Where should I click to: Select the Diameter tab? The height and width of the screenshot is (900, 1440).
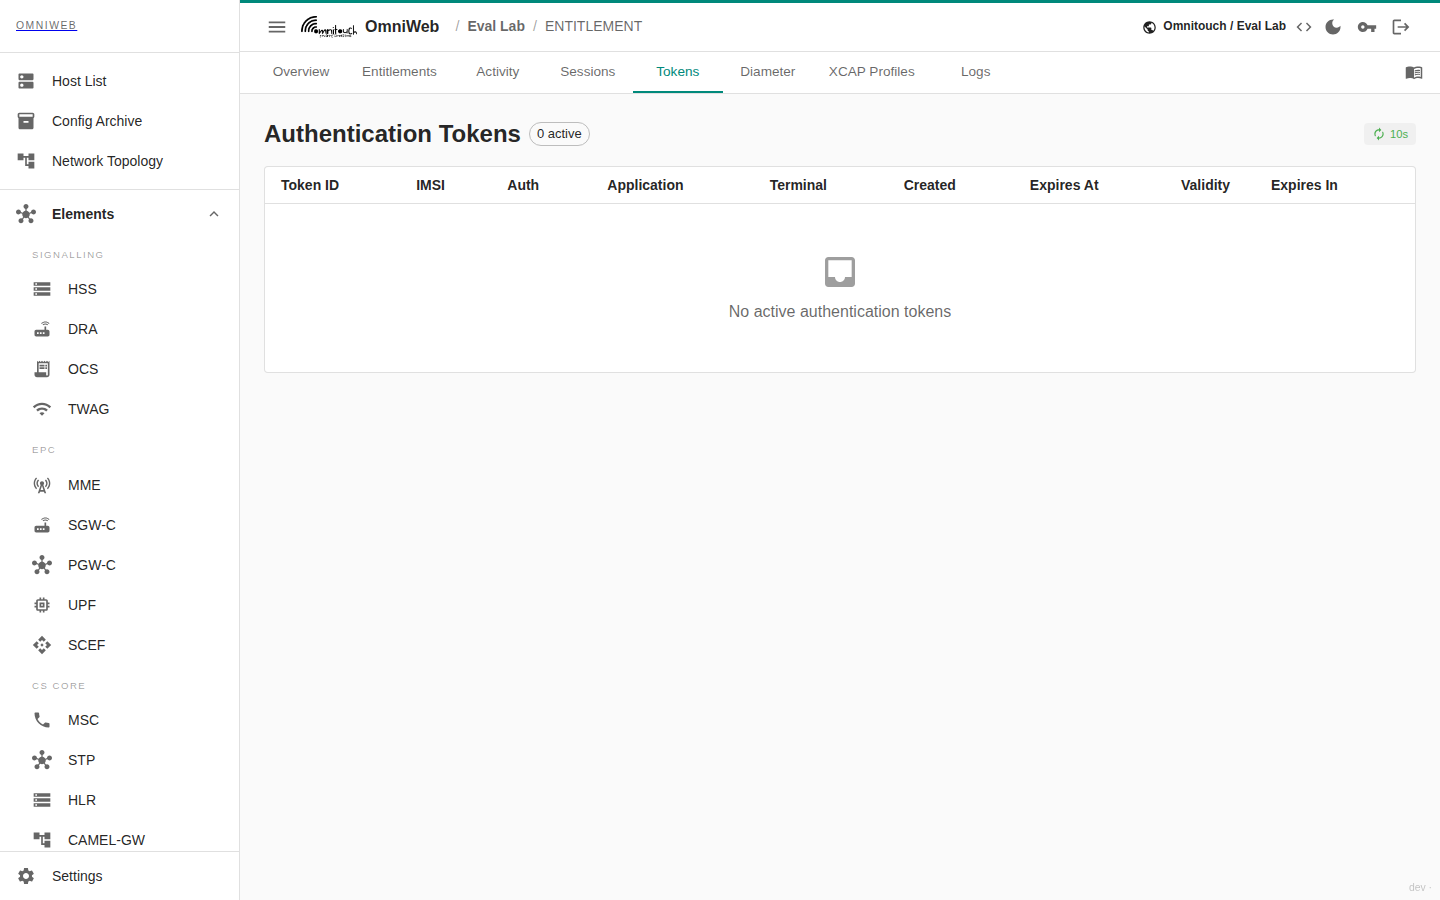coord(768,72)
